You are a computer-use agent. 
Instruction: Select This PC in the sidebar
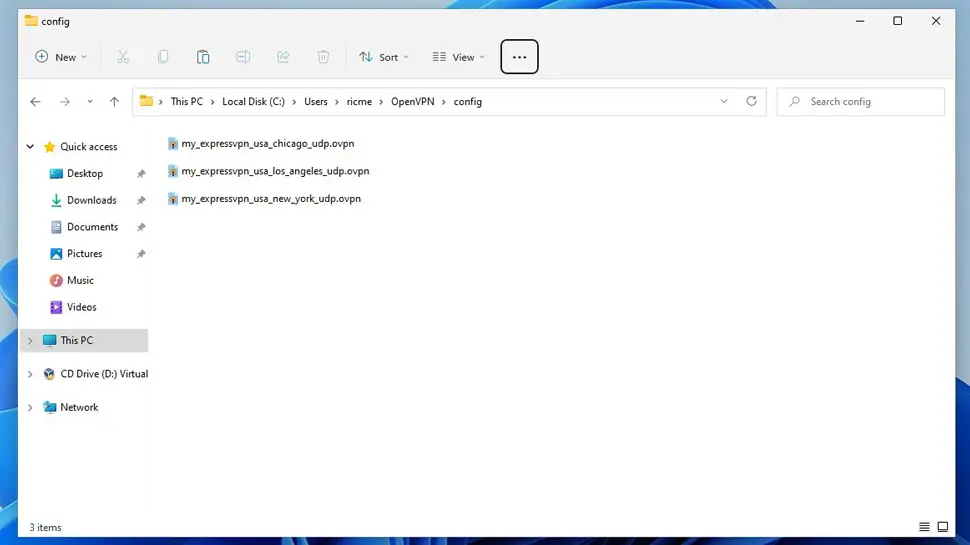pyautogui.click(x=84, y=340)
